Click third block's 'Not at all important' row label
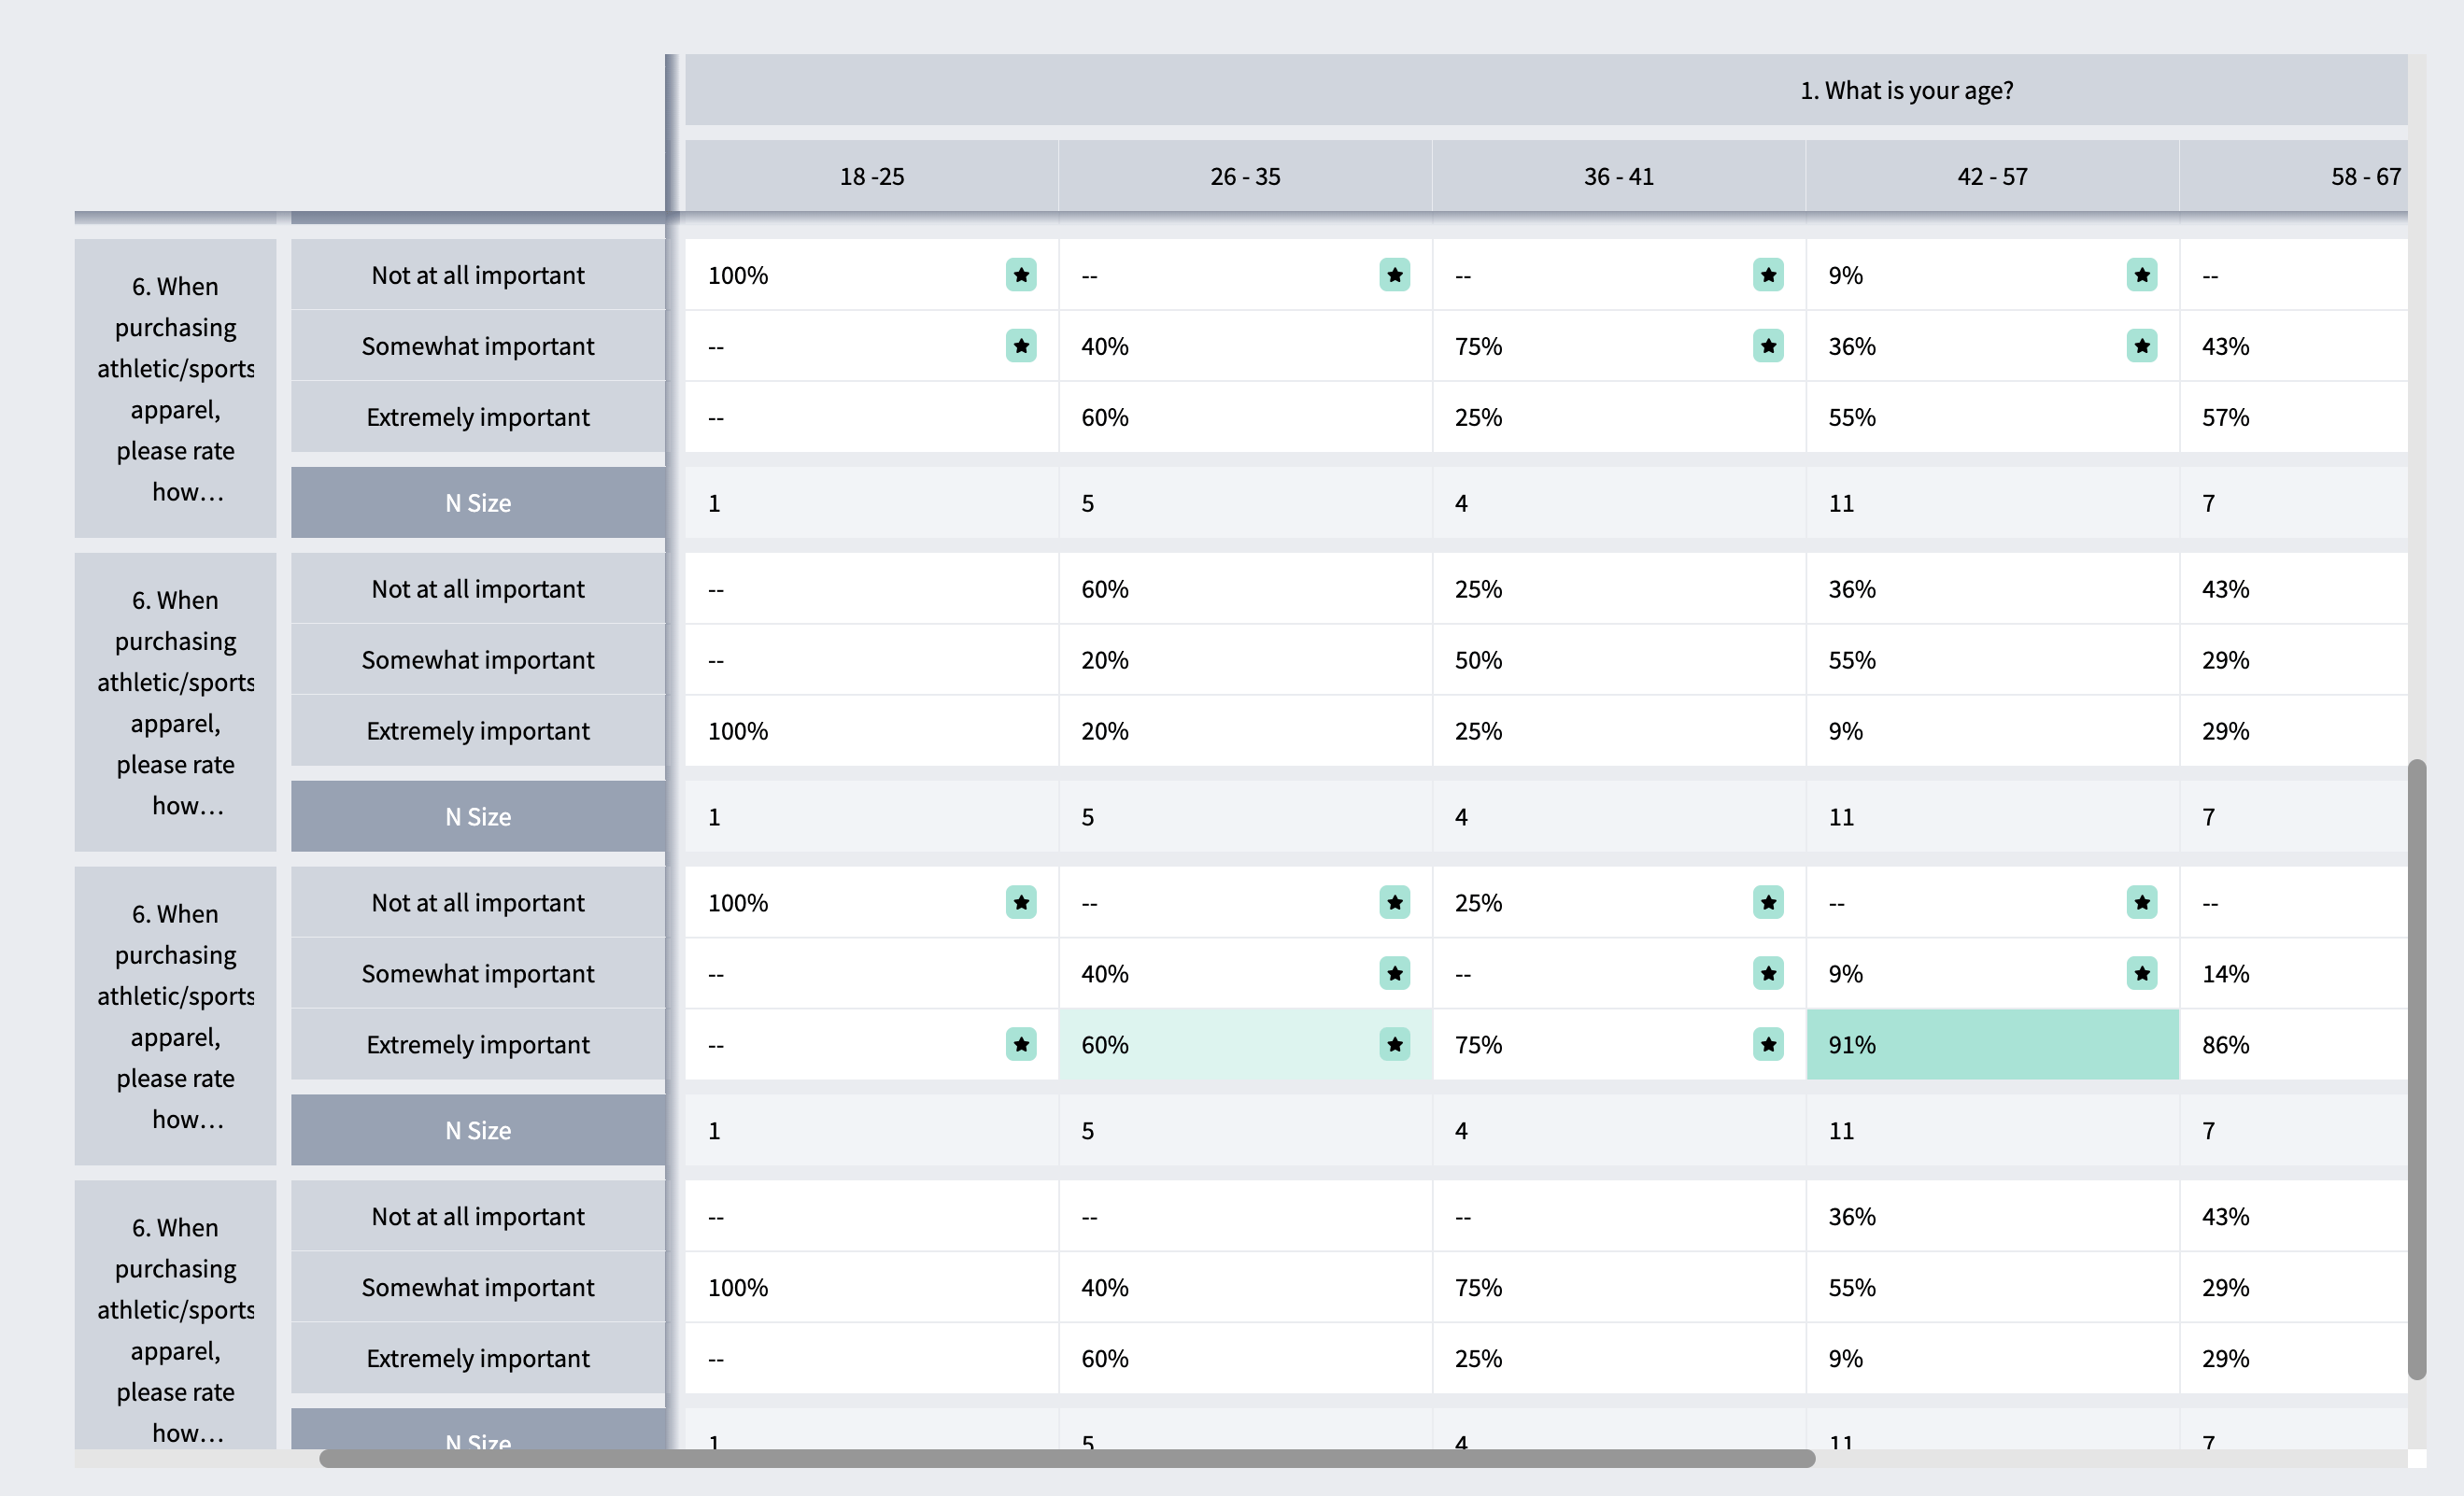This screenshot has height=1496, width=2464. 478,903
